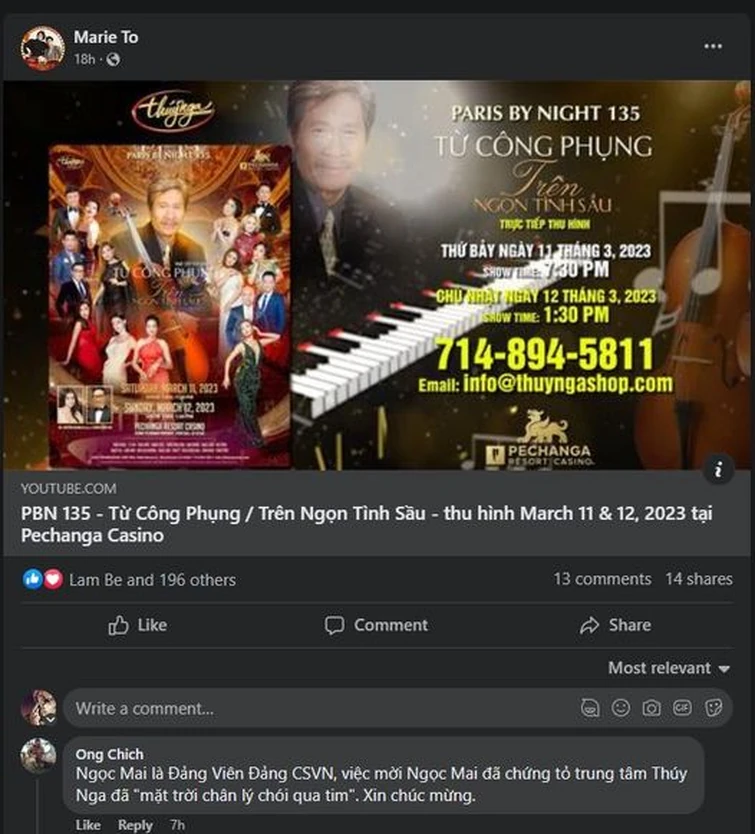The image size is (755, 834).
Task: Attach a photo using the camera icon
Action: point(651,708)
